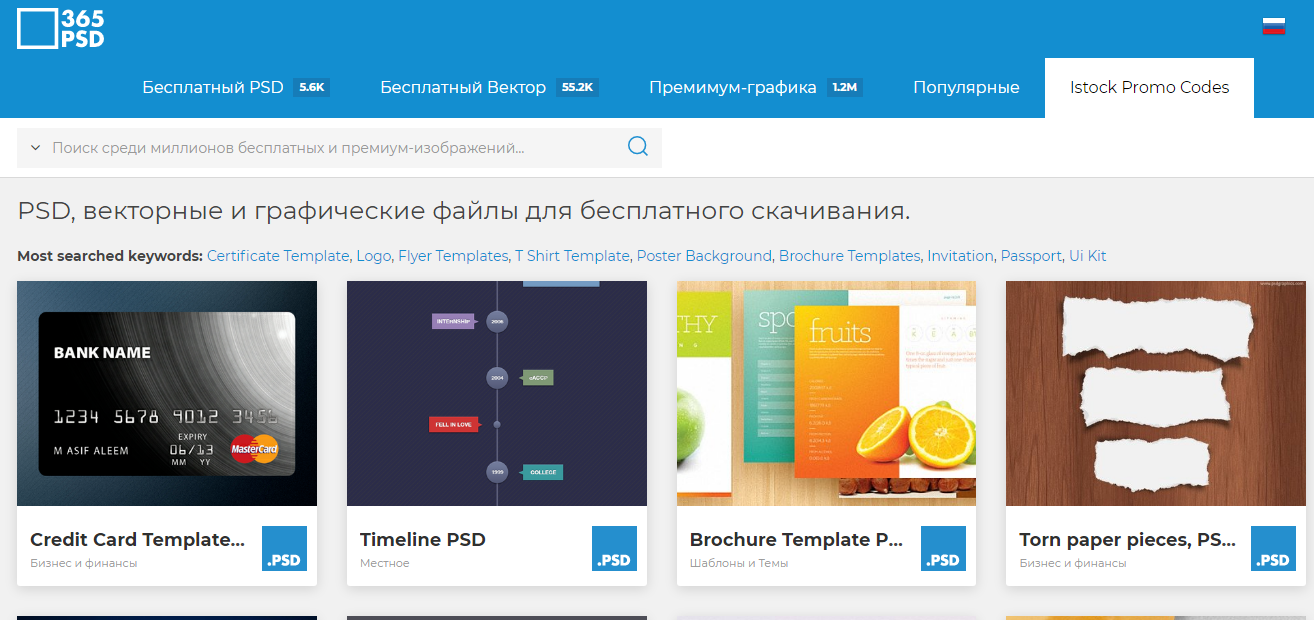Select Бесплатный Вектор from the navigation

[462, 87]
